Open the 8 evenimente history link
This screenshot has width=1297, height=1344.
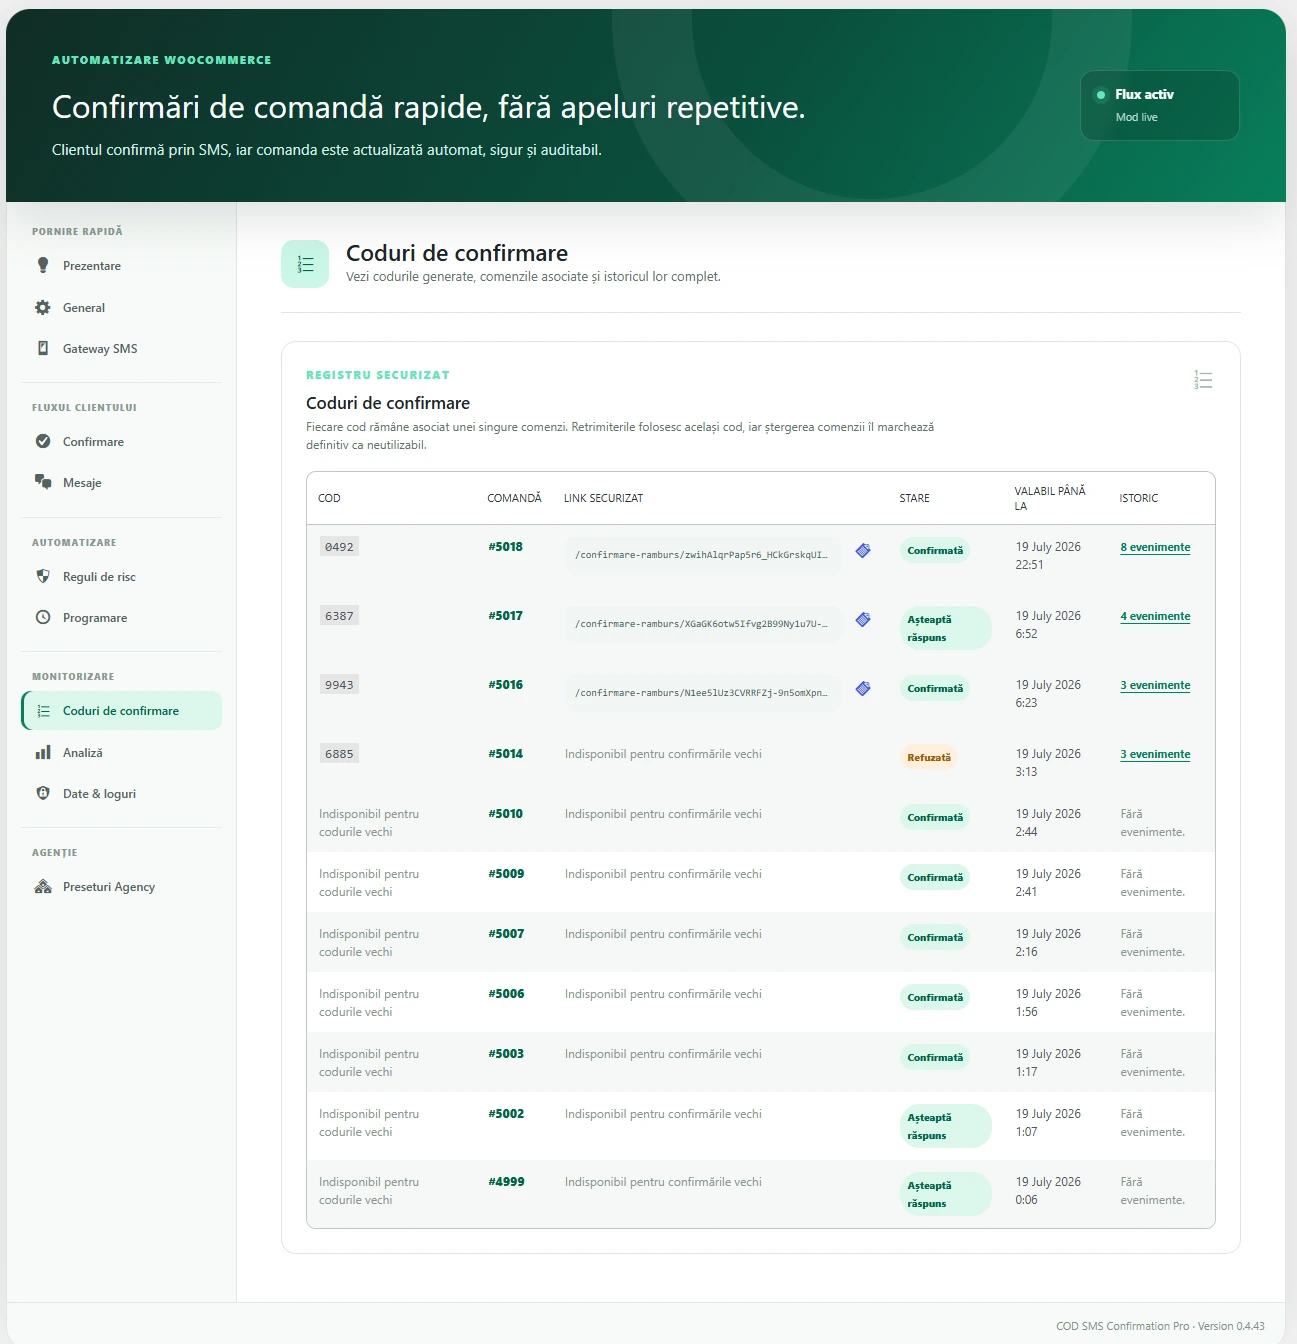click(x=1155, y=547)
